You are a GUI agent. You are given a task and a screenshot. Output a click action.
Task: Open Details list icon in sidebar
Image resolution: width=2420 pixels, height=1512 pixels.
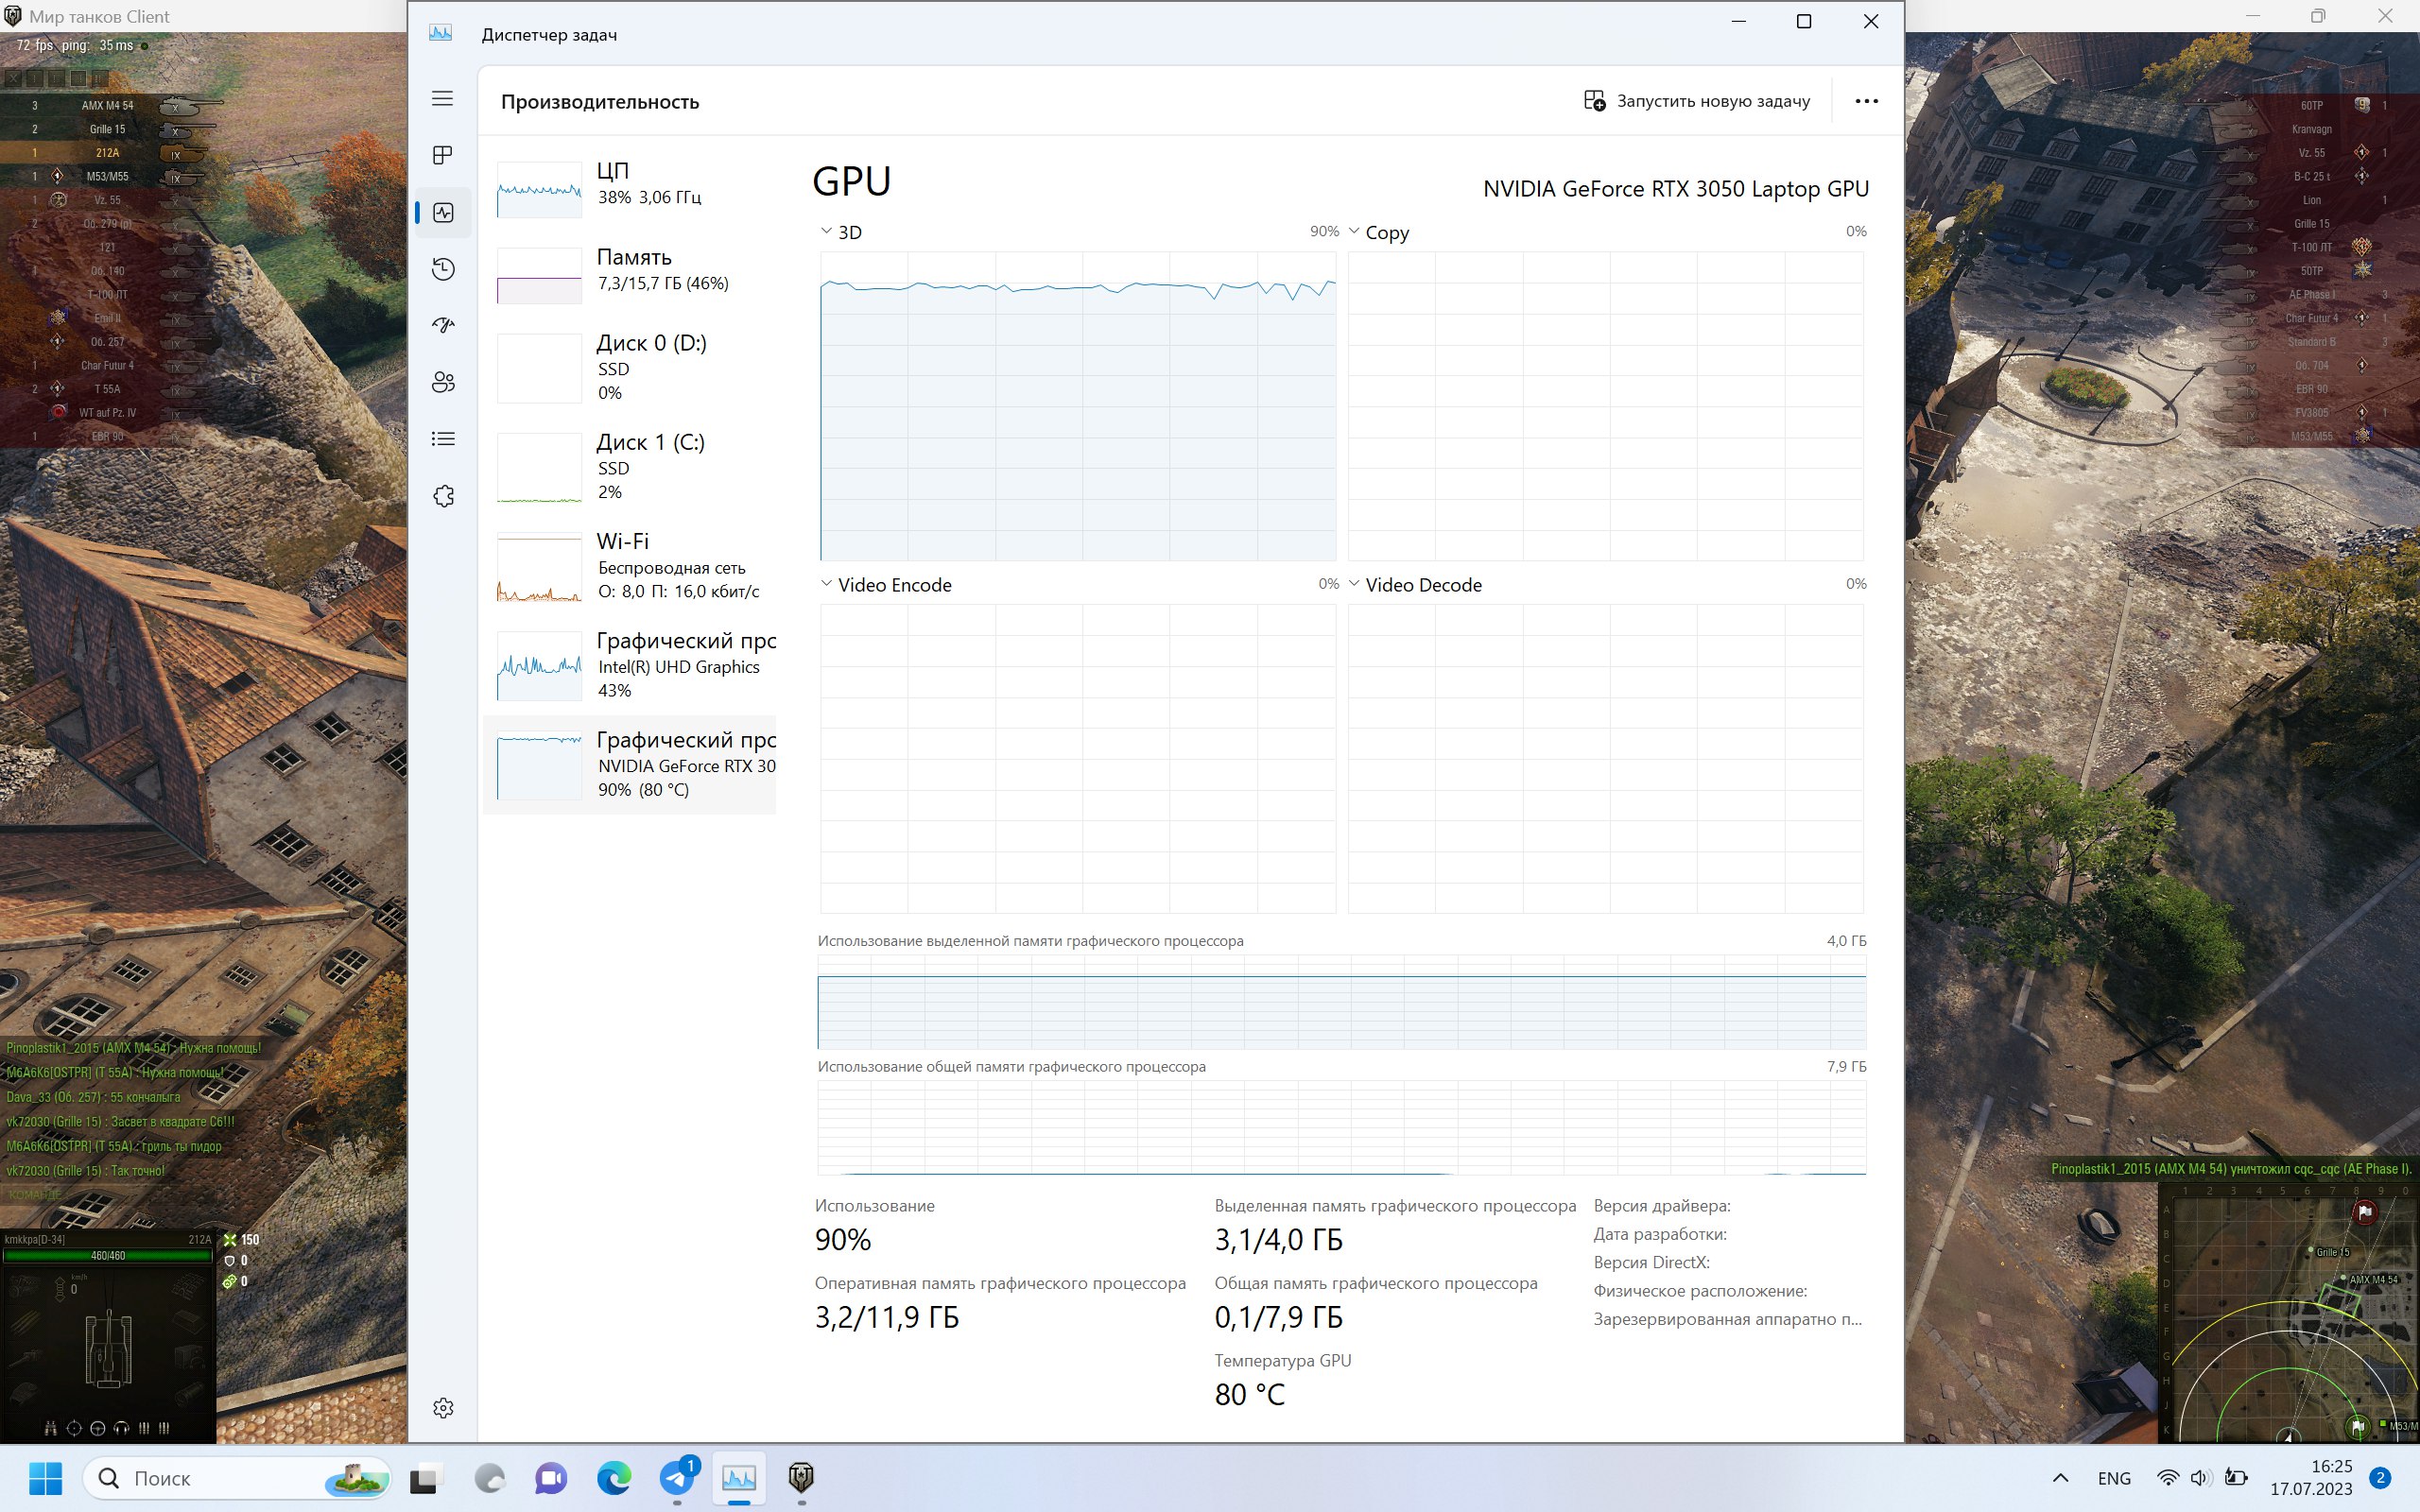coord(443,439)
